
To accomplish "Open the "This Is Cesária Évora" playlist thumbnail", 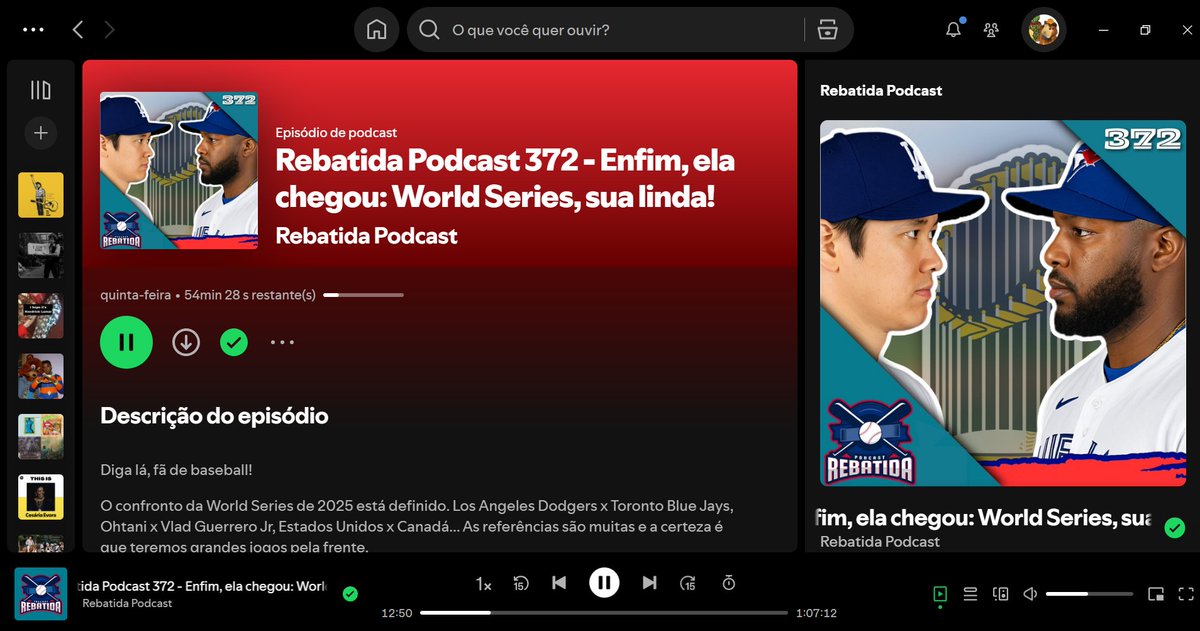I will point(41,497).
